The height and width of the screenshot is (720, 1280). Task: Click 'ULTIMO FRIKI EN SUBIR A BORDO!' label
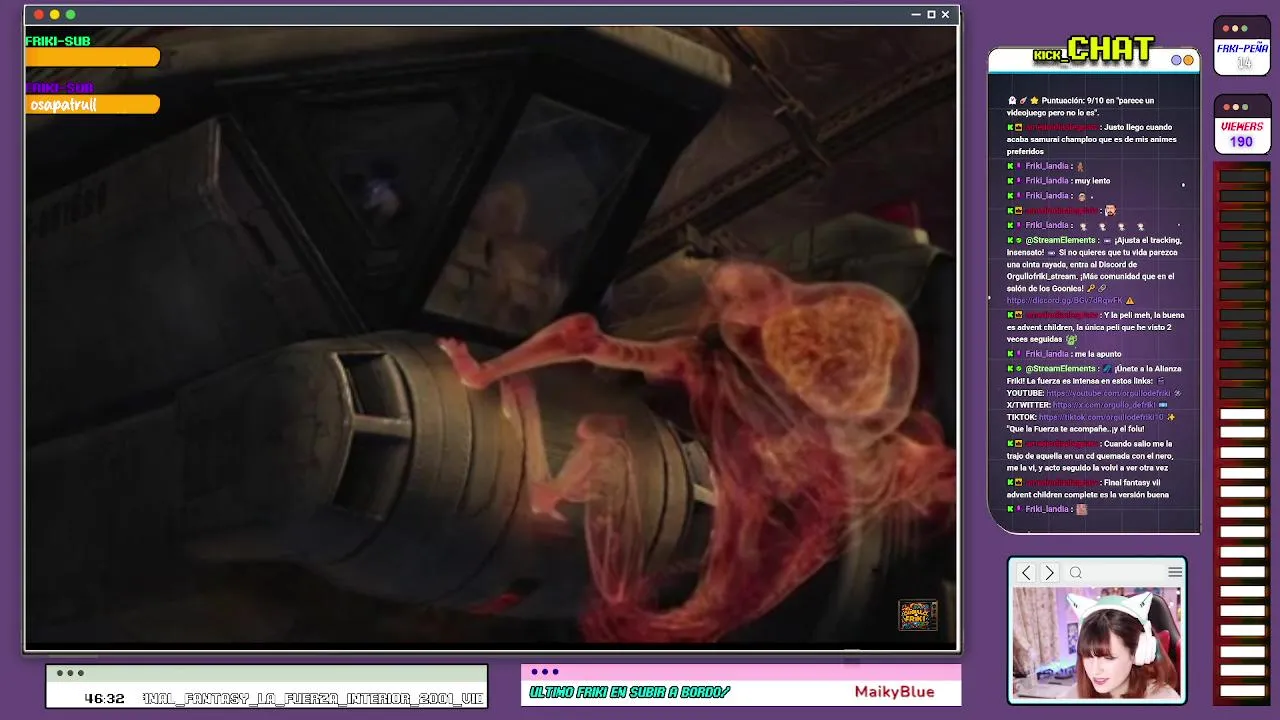coord(629,692)
